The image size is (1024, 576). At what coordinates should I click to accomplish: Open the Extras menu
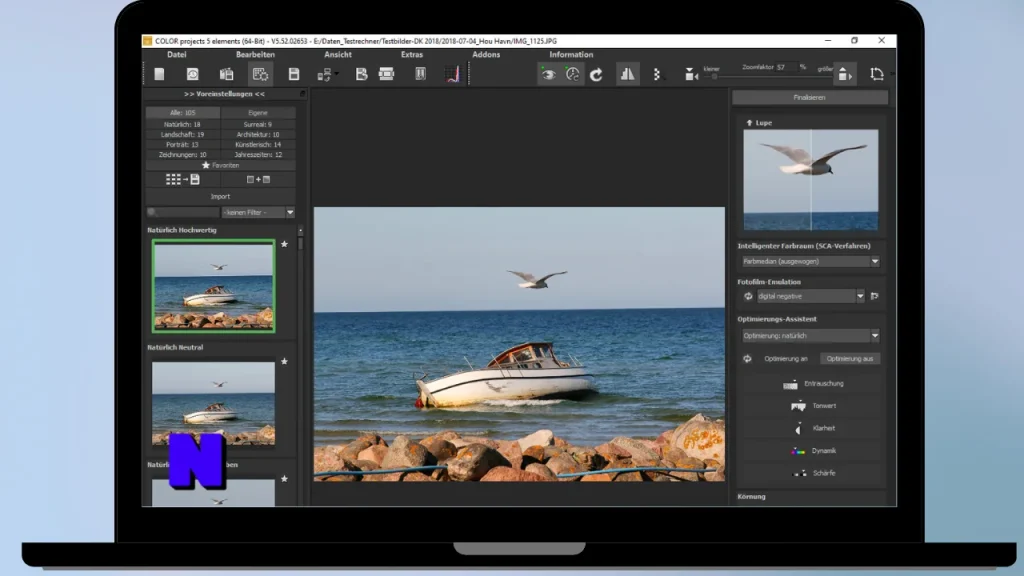[x=411, y=55]
